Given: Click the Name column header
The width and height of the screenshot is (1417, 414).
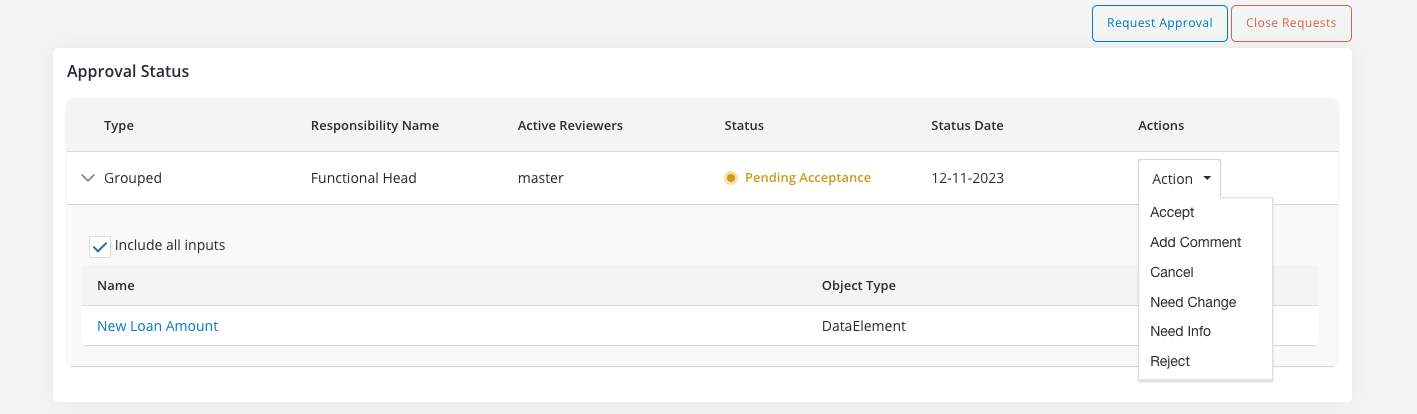Looking at the screenshot, I should pos(116,286).
